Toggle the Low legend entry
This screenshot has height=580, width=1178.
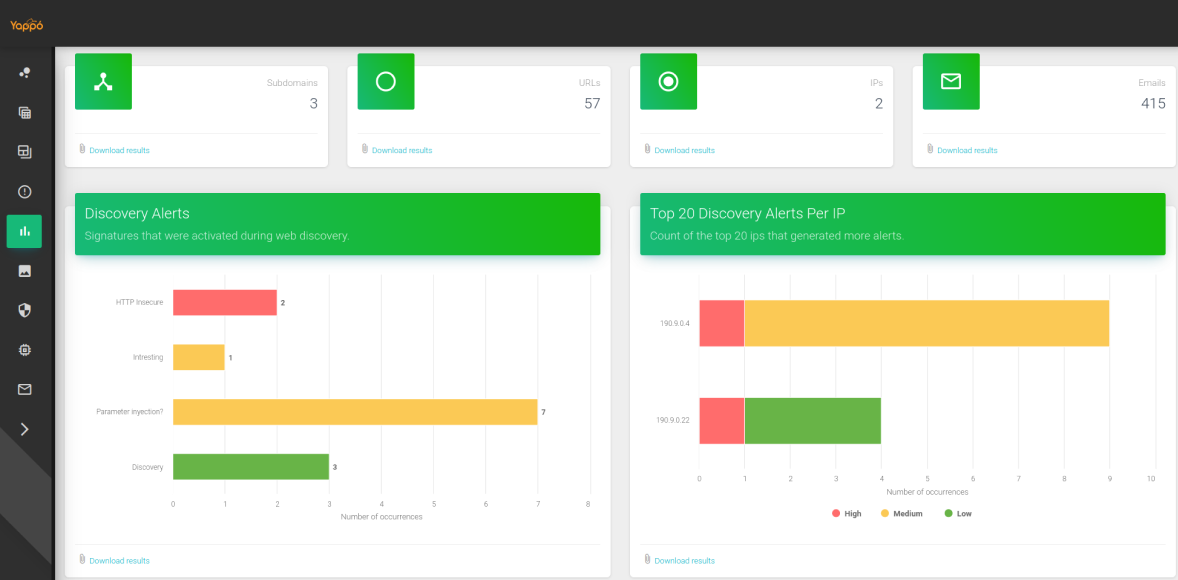coord(958,514)
